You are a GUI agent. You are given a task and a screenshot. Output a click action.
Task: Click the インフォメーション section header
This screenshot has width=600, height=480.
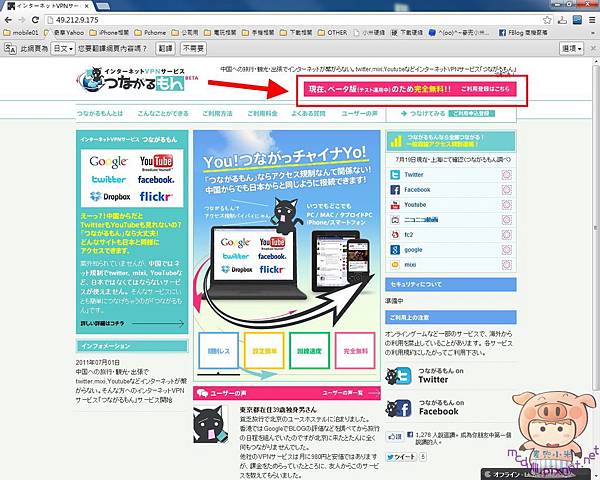tap(132, 346)
